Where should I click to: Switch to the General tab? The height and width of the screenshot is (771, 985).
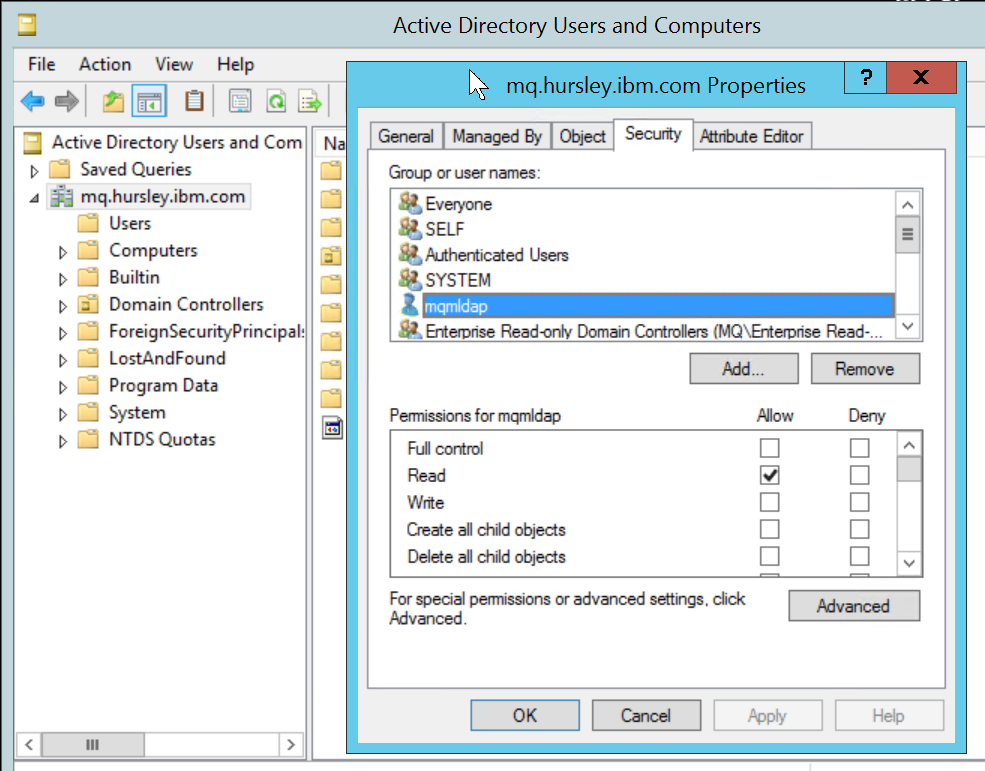[406, 136]
